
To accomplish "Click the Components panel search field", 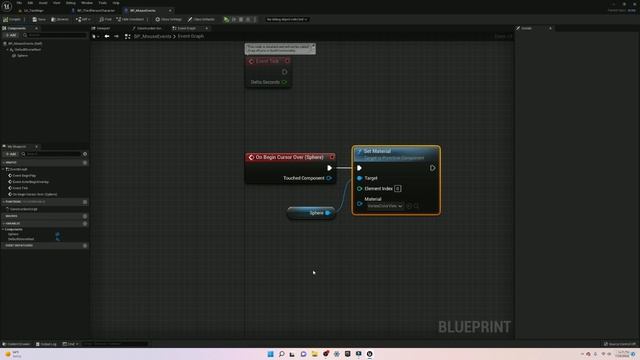I will pos(55,36).
